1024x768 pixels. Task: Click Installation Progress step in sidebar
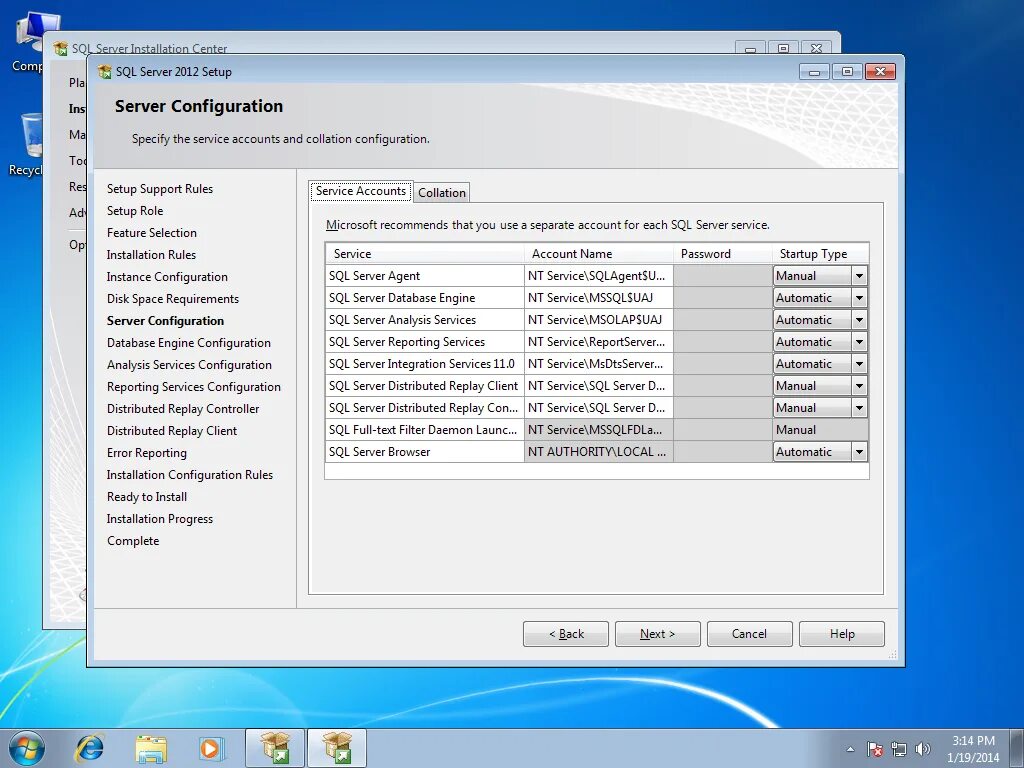pos(160,519)
